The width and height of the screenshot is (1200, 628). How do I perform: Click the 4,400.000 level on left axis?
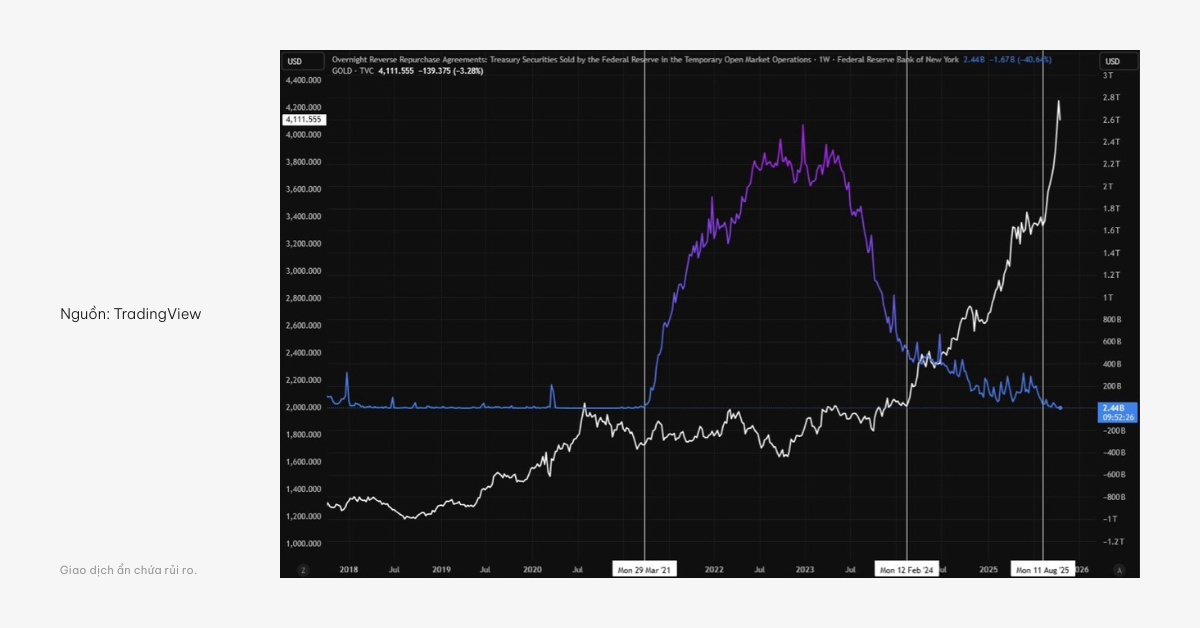303,80
